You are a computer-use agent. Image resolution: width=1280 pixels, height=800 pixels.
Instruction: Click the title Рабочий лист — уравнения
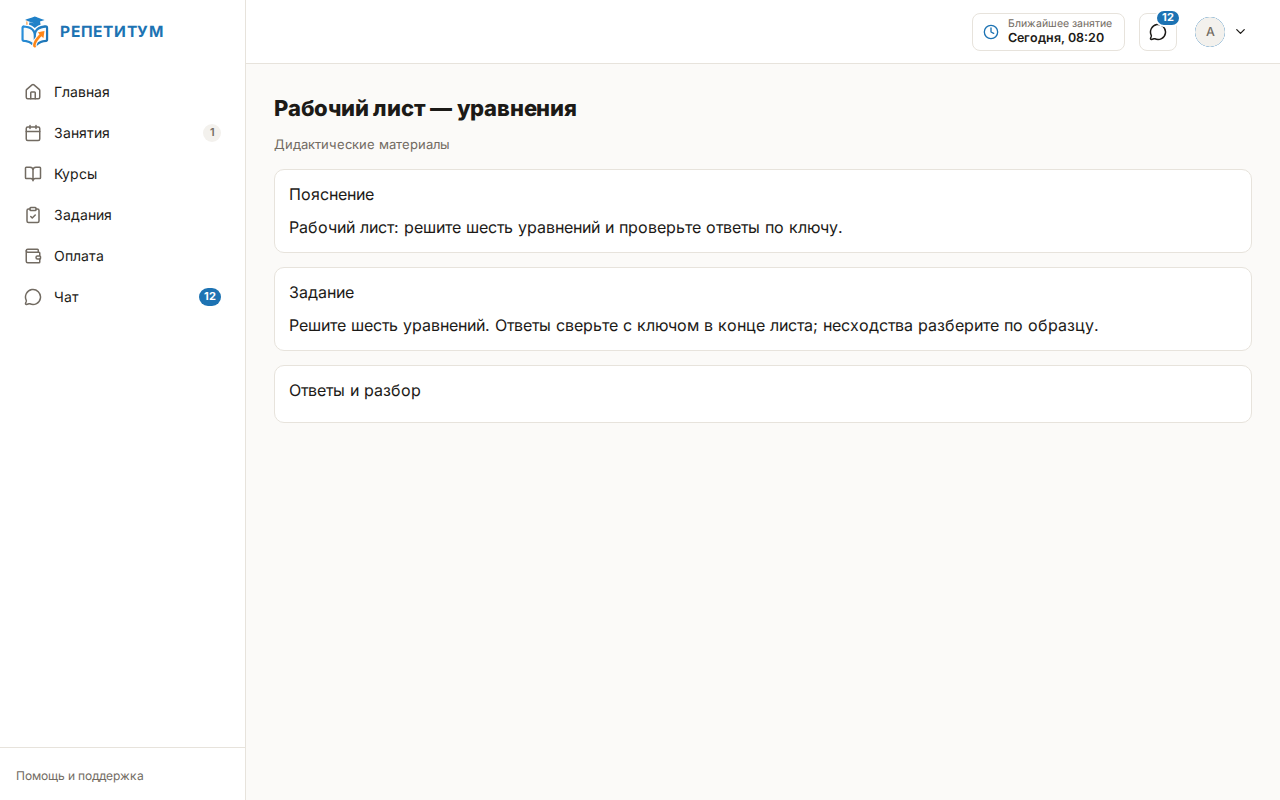click(x=425, y=109)
